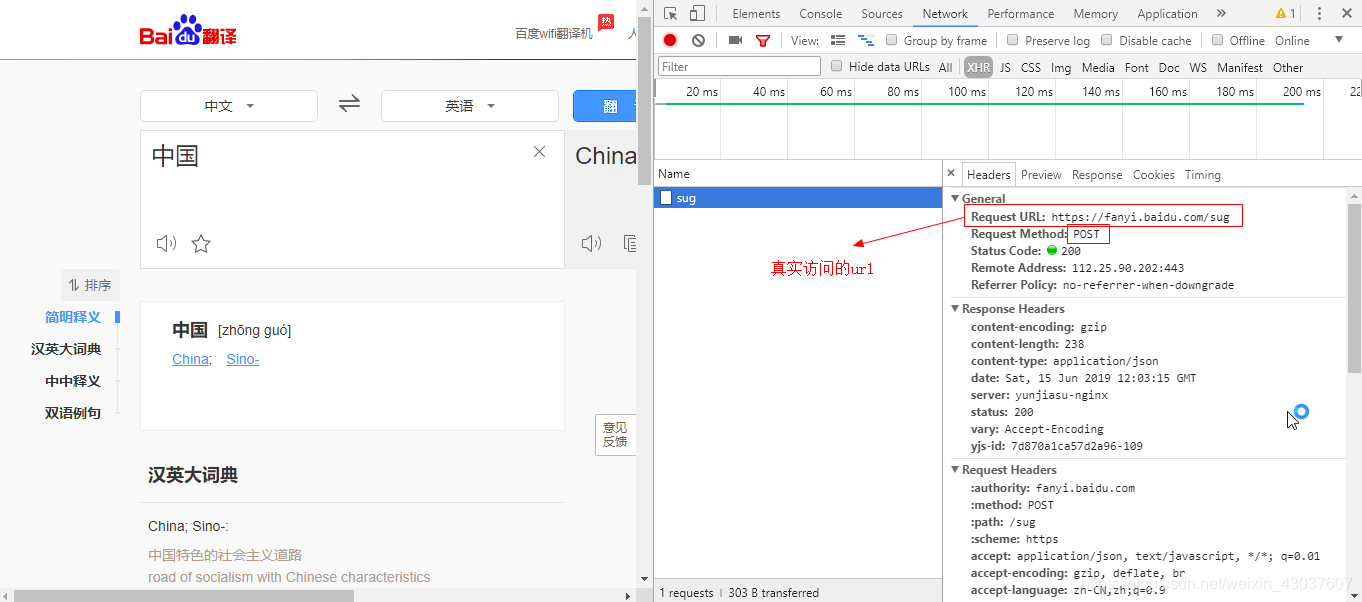Viewport: 1362px width, 602px height.
Task: Toggle the red filter funnel icon
Action: pyautogui.click(x=763, y=41)
